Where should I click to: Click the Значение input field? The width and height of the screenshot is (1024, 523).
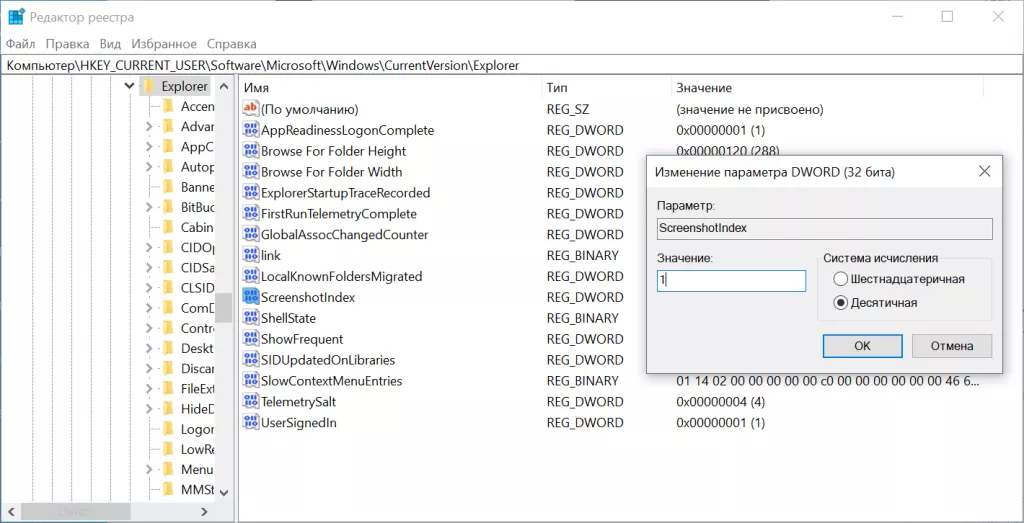730,281
